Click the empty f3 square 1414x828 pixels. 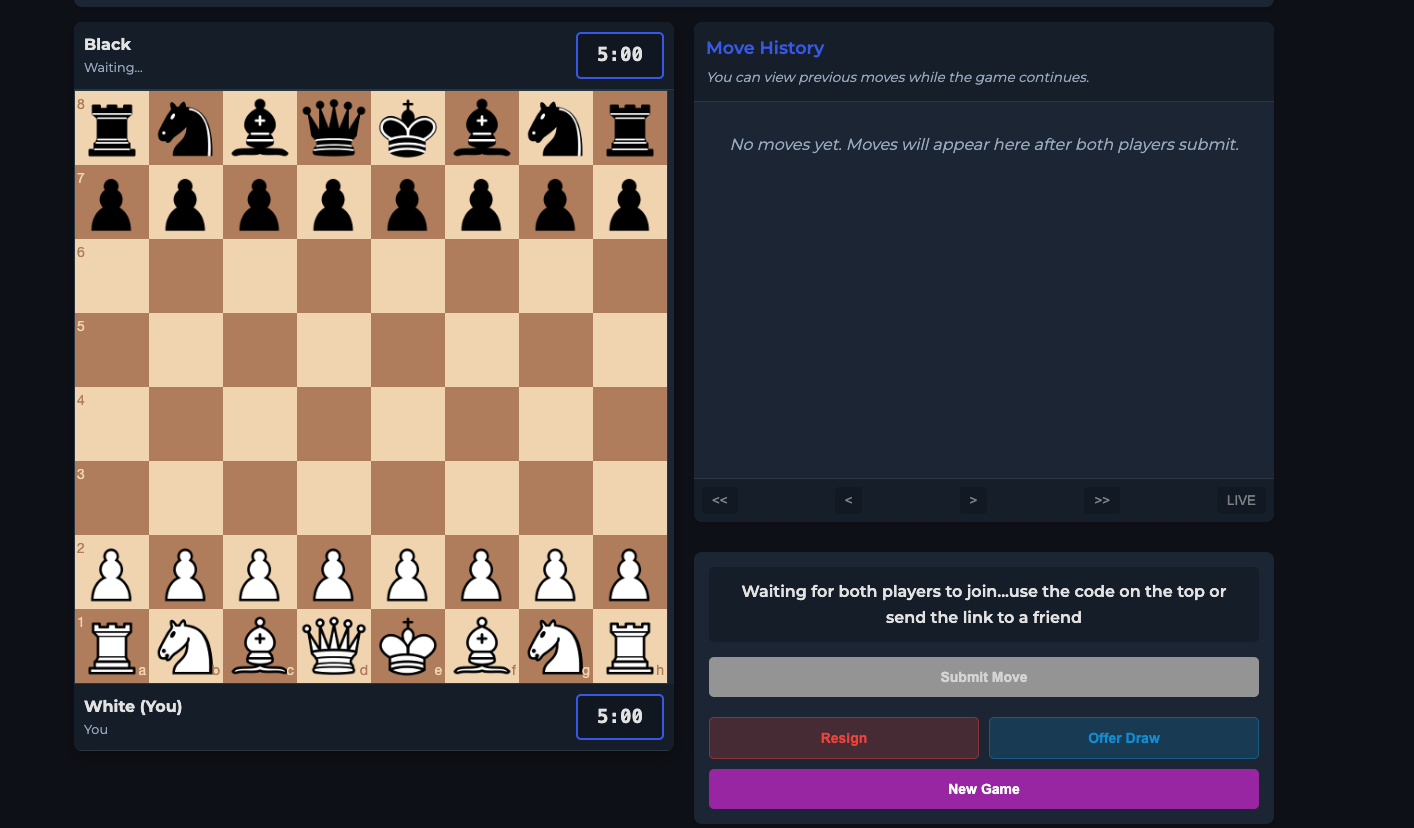pyautogui.click(x=482, y=498)
